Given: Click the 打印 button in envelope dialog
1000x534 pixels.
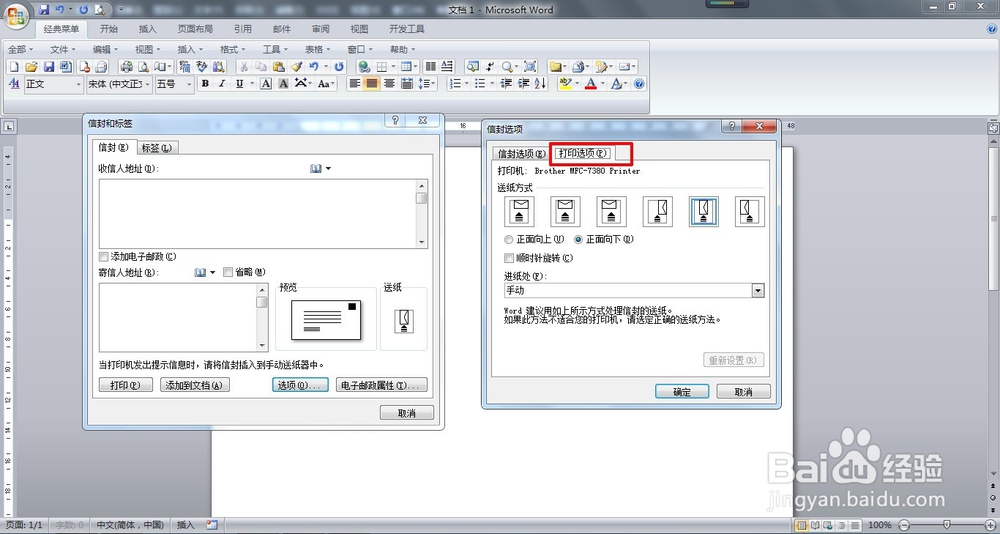Looking at the screenshot, I should point(126,385).
